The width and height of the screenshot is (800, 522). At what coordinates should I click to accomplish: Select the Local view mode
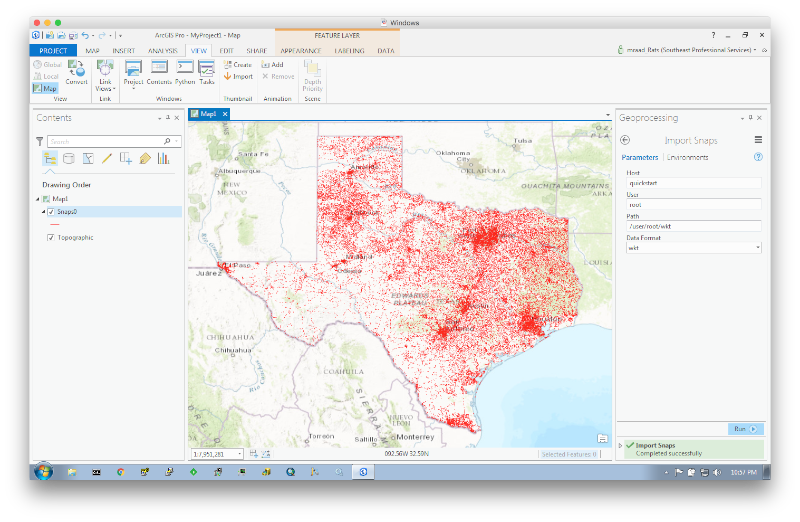click(x=46, y=77)
